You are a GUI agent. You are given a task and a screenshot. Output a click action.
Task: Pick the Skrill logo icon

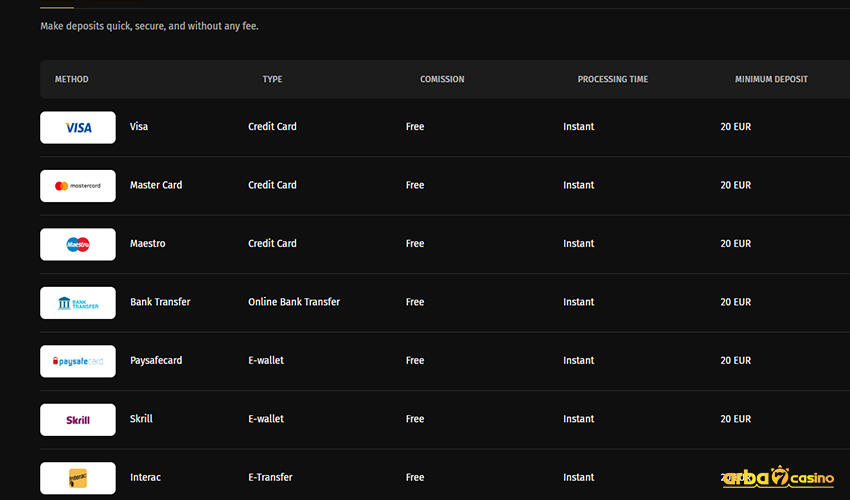78,420
